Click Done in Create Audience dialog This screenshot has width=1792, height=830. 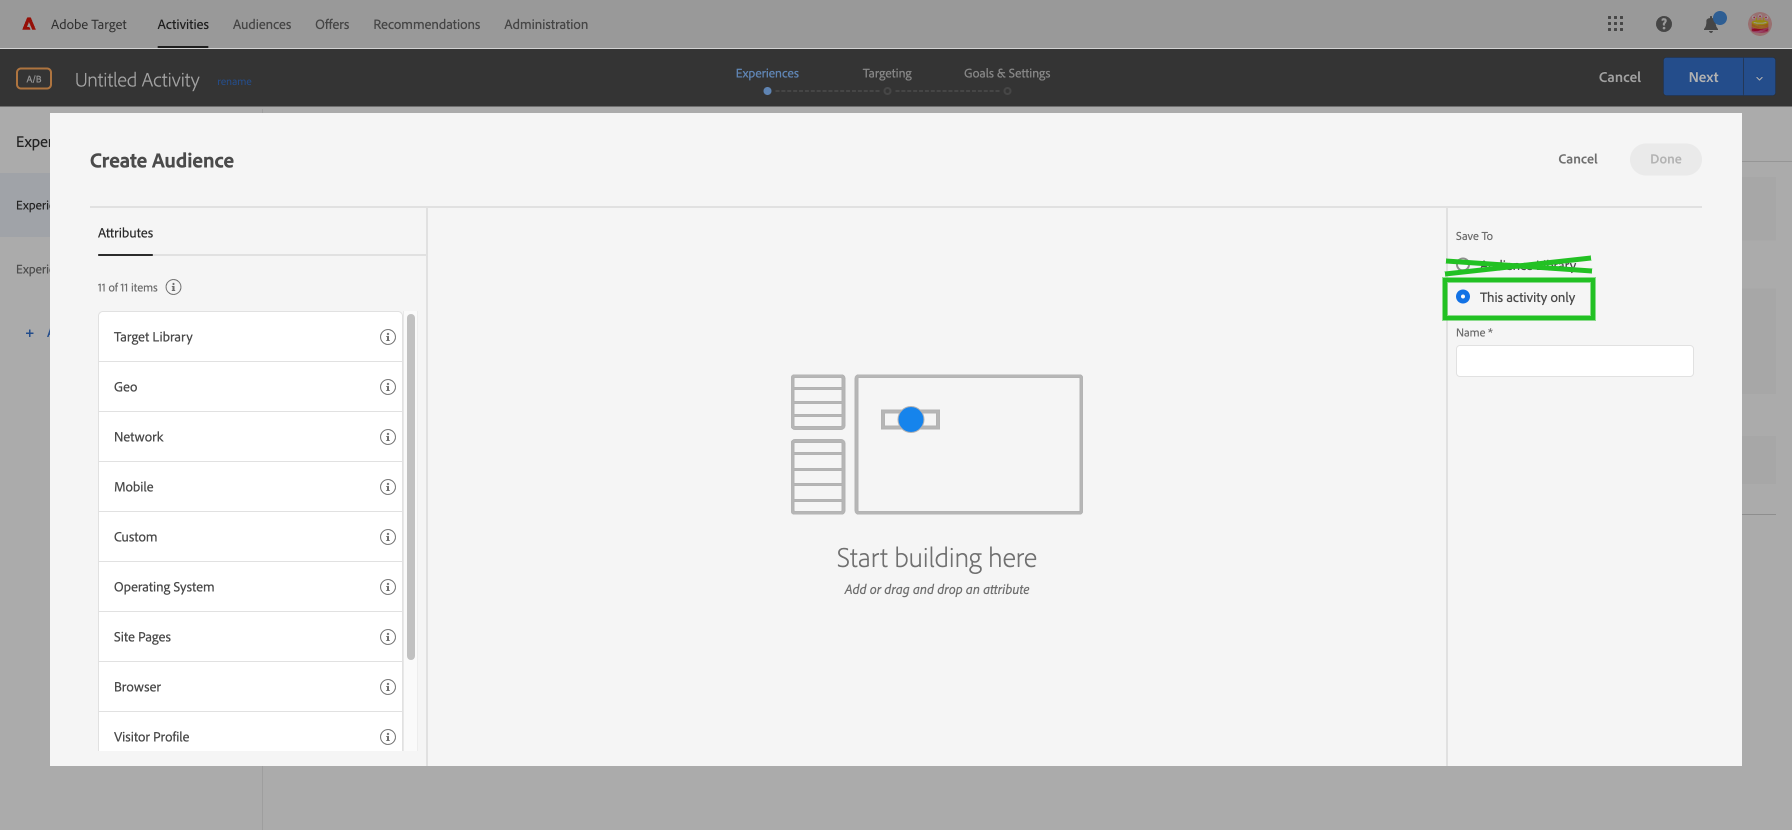coord(1666,159)
